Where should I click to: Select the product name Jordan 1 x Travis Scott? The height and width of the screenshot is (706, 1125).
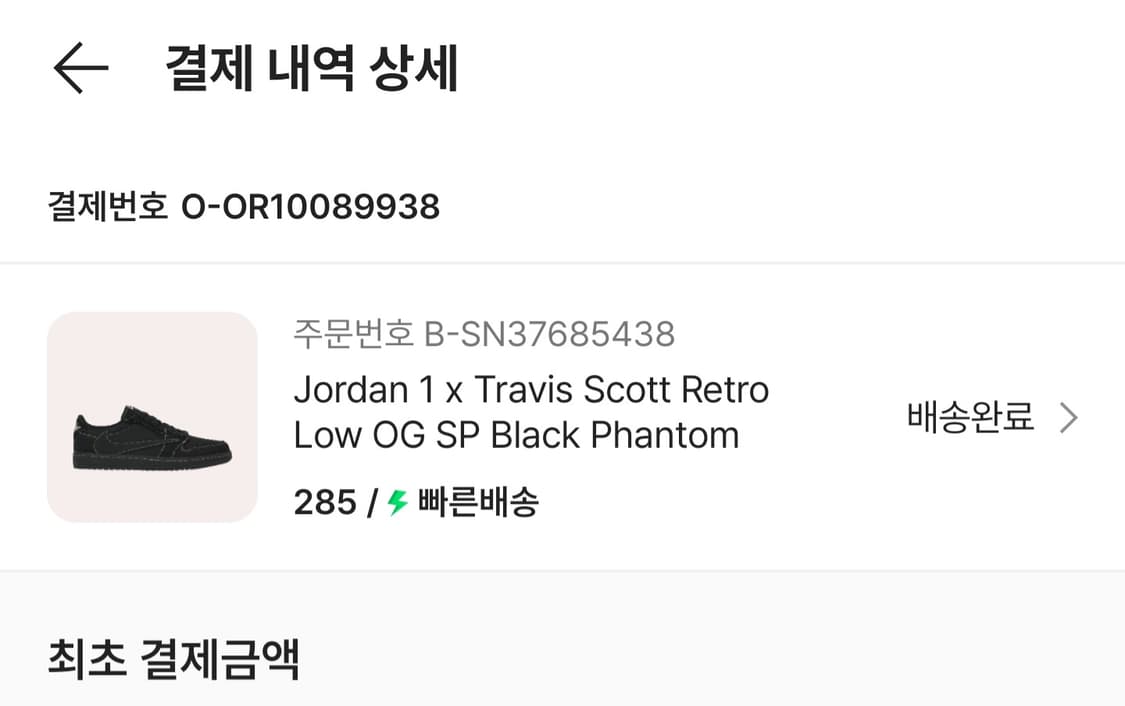[x=531, y=390]
